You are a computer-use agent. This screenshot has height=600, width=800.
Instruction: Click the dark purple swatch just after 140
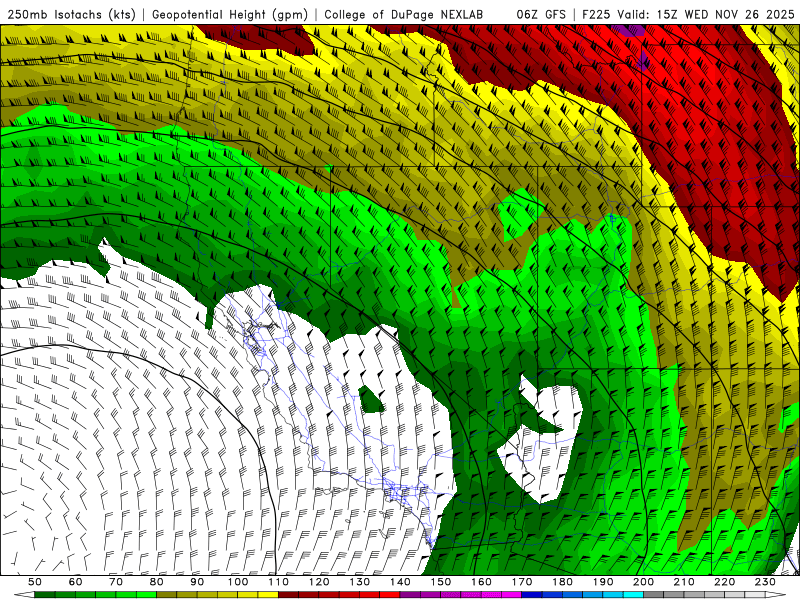410,595
